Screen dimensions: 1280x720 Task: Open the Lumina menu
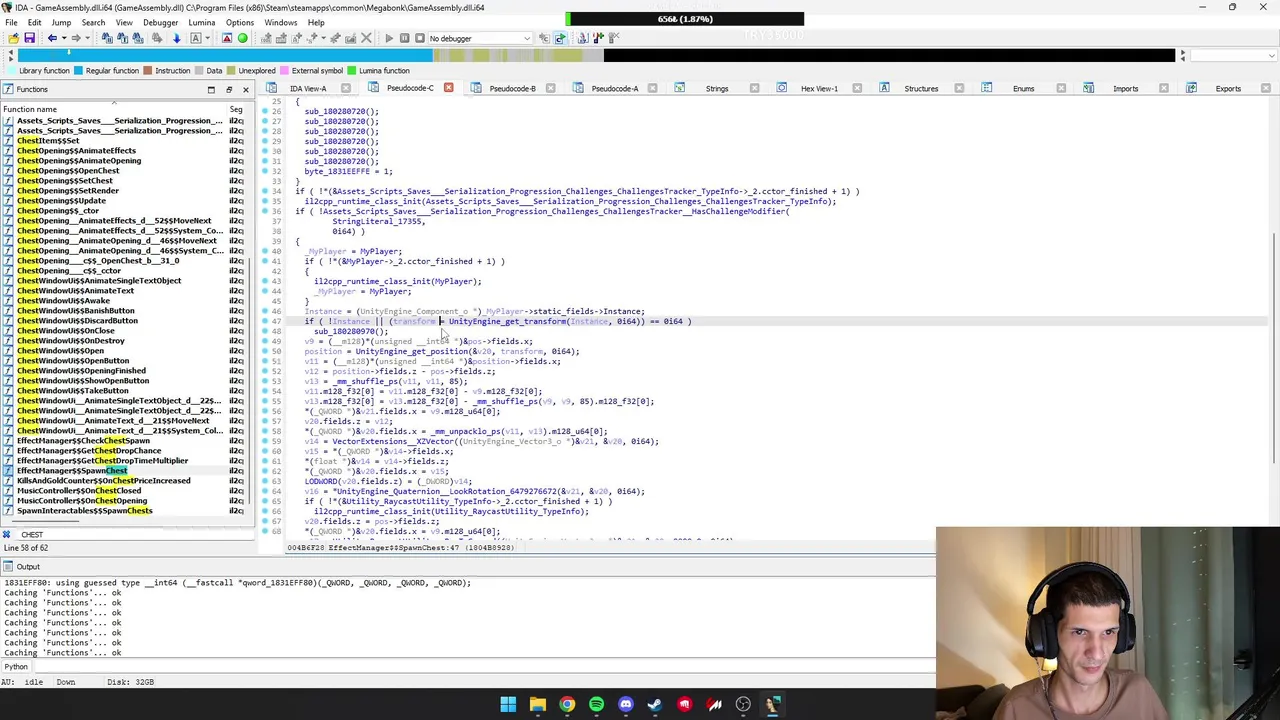point(201,22)
